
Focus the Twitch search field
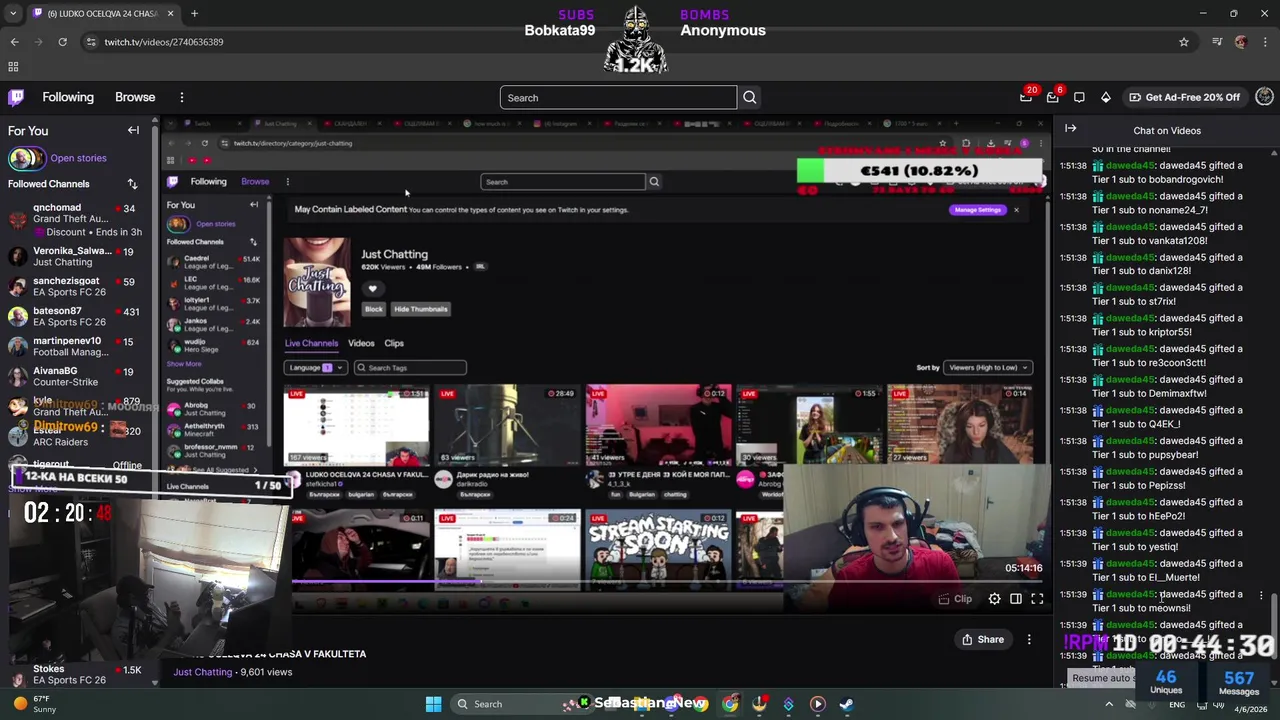[618, 98]
